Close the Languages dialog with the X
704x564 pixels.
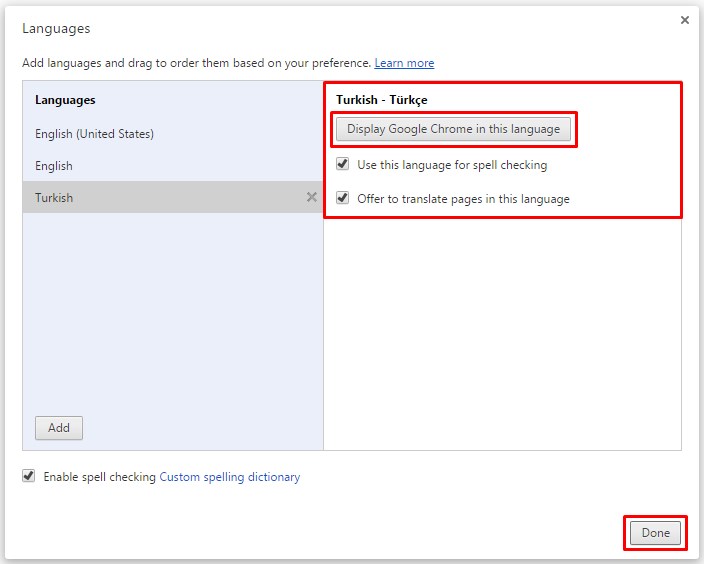pyautogui.click(x=684, y=19)
